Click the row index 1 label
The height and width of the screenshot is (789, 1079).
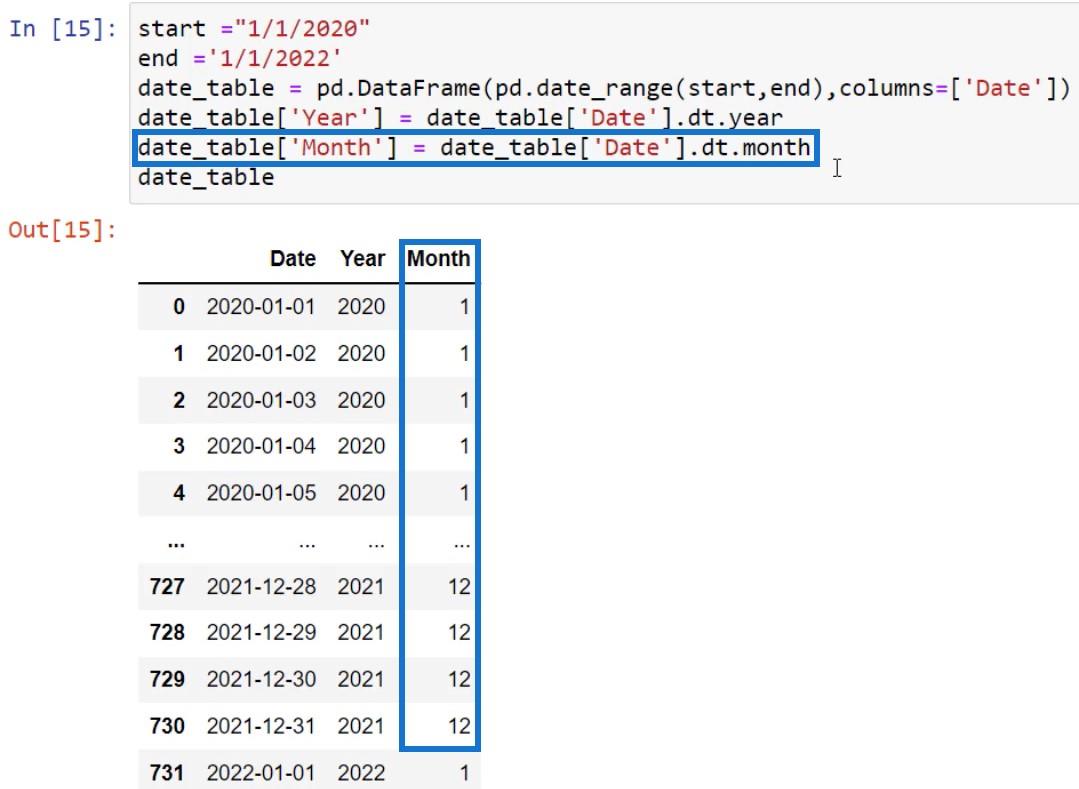(x=179, y=353)
